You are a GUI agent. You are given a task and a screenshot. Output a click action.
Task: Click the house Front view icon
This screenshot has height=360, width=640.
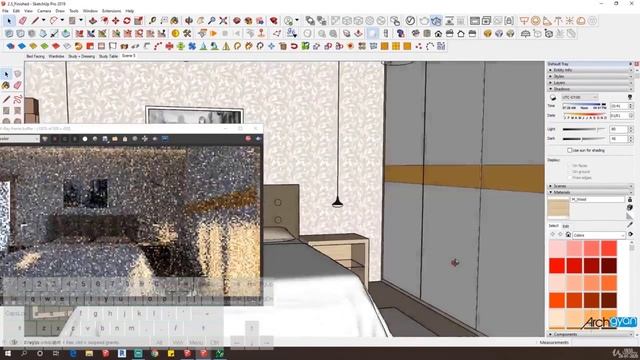tap(438, 33)
